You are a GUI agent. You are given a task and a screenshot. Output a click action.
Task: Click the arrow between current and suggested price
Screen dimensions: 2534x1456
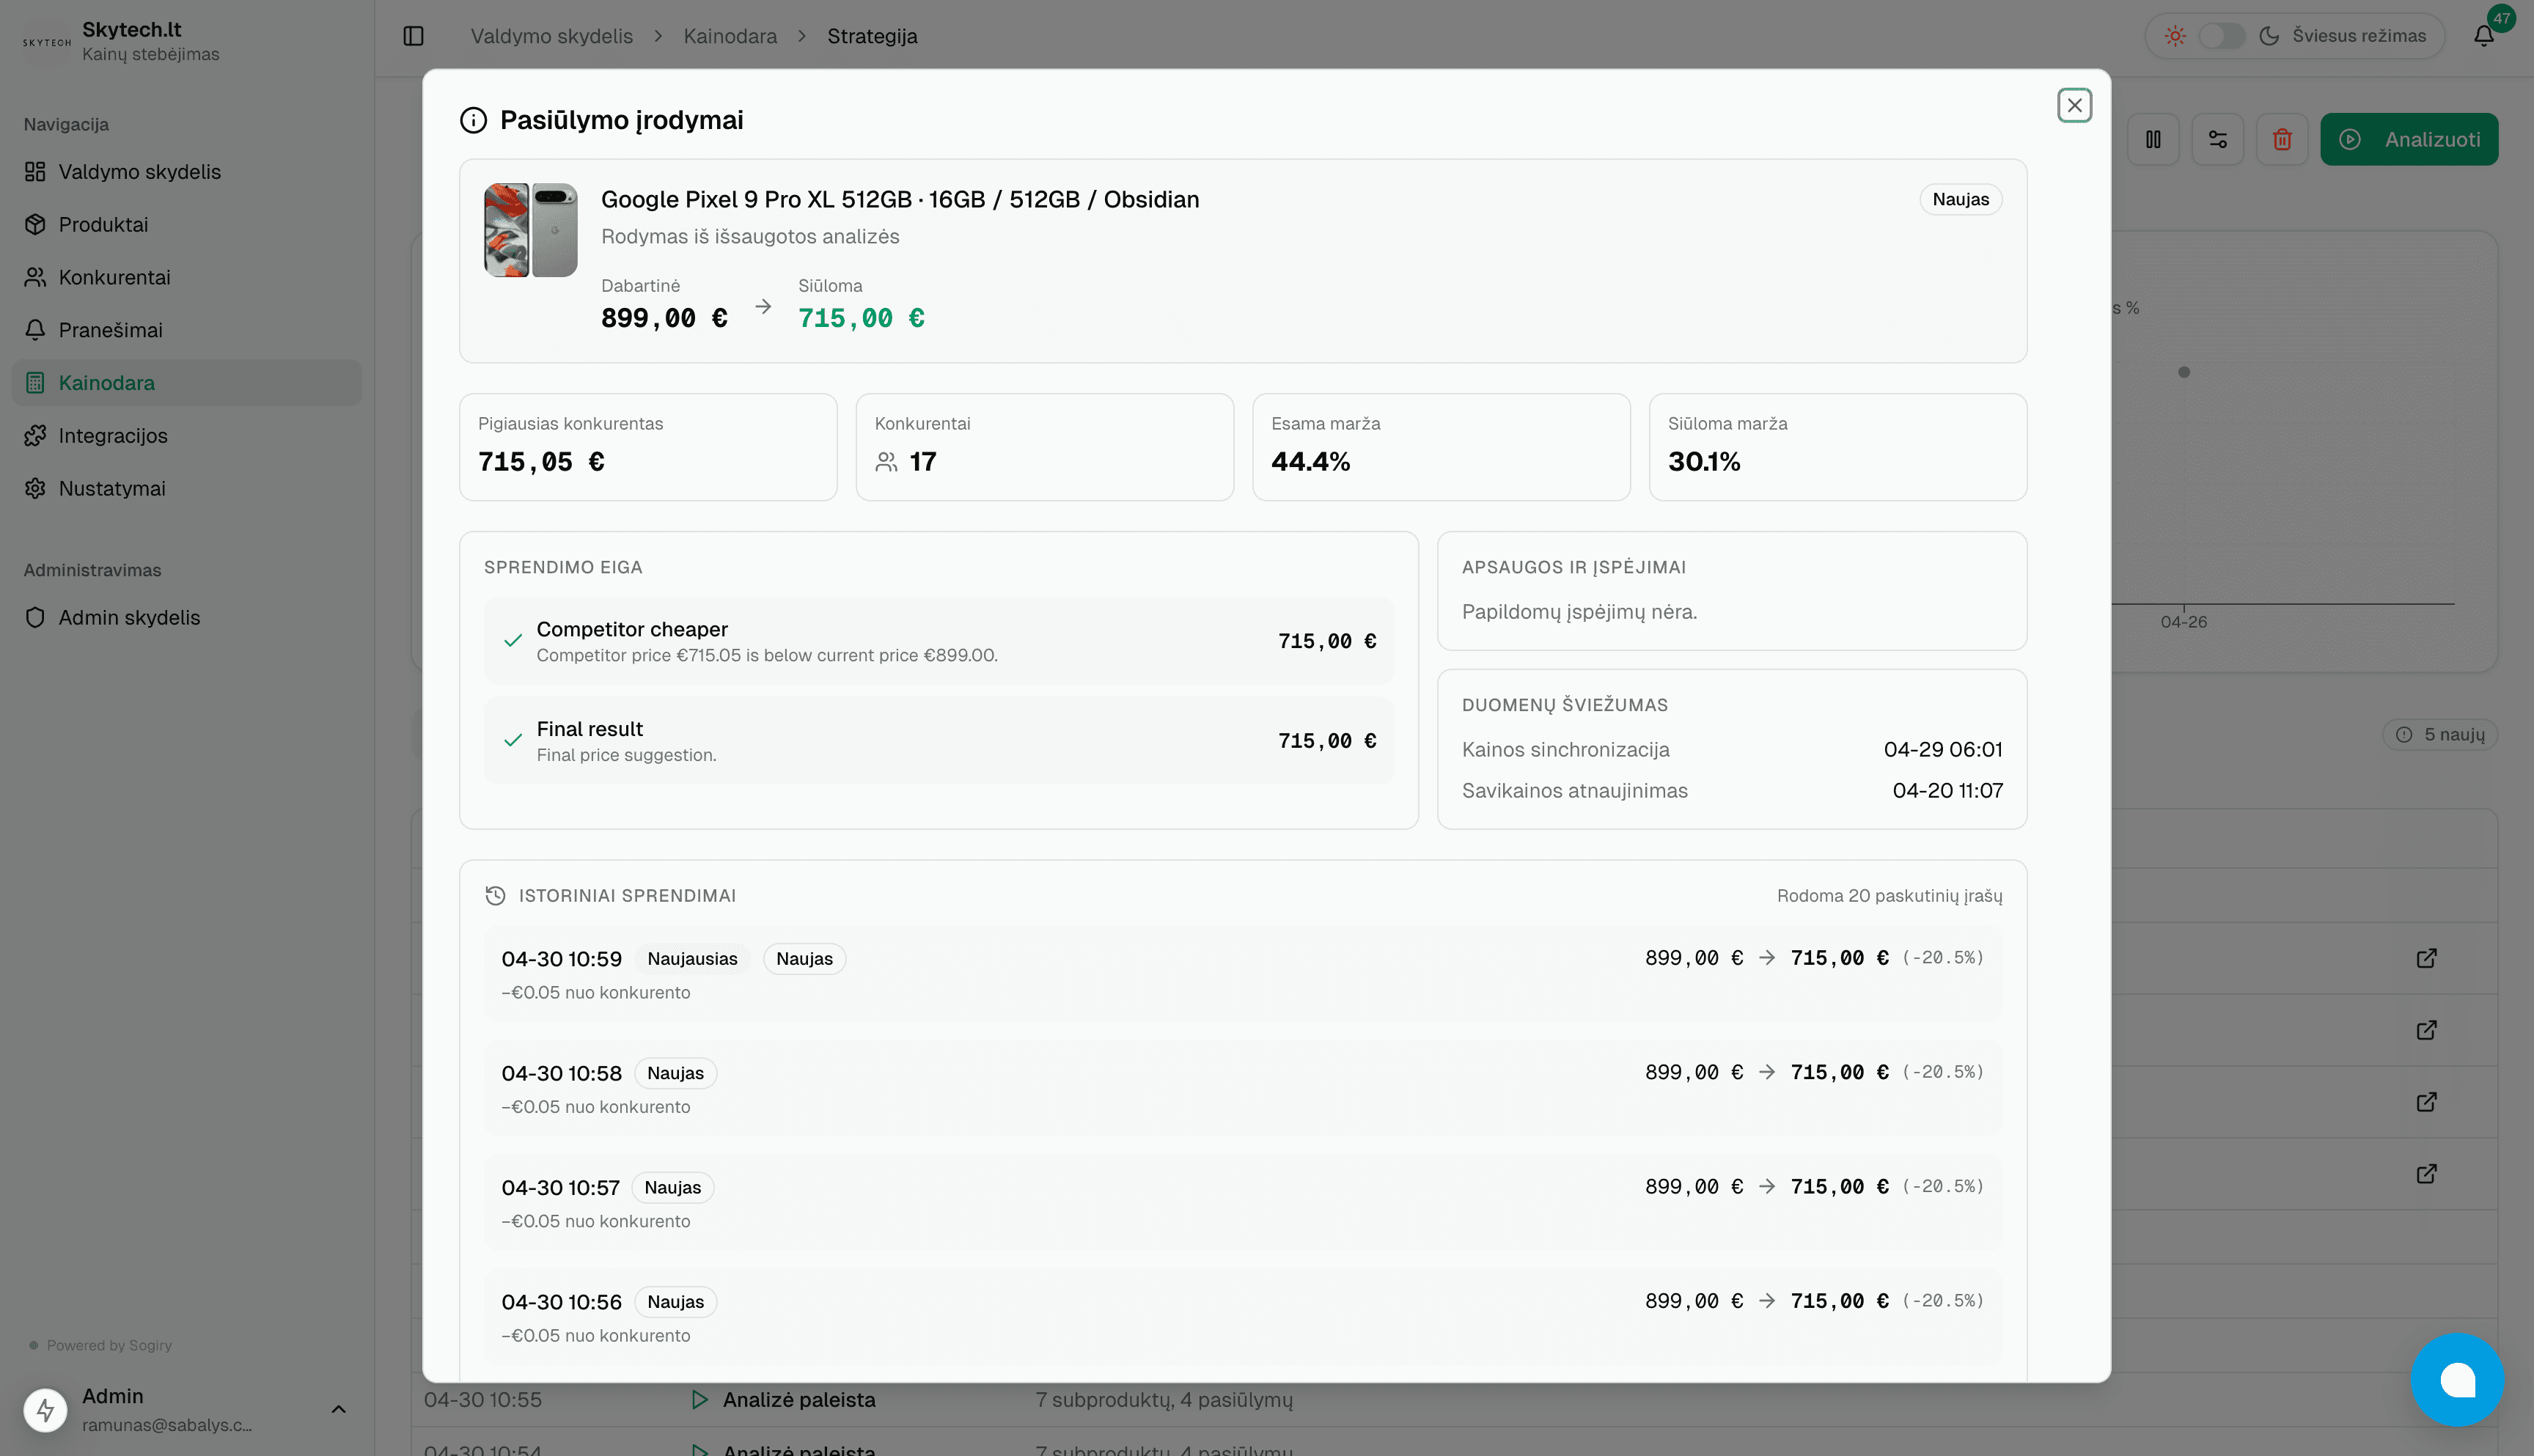point(763,307)
